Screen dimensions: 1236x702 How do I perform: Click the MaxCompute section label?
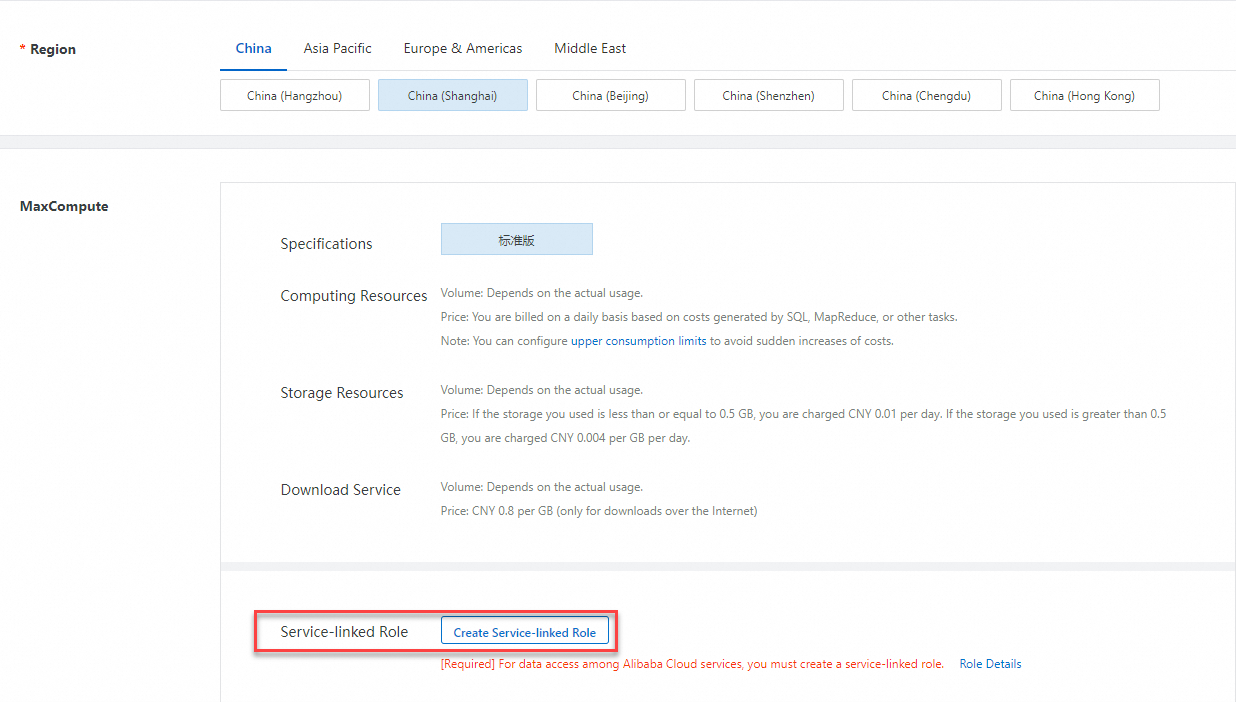coord(64,206)
